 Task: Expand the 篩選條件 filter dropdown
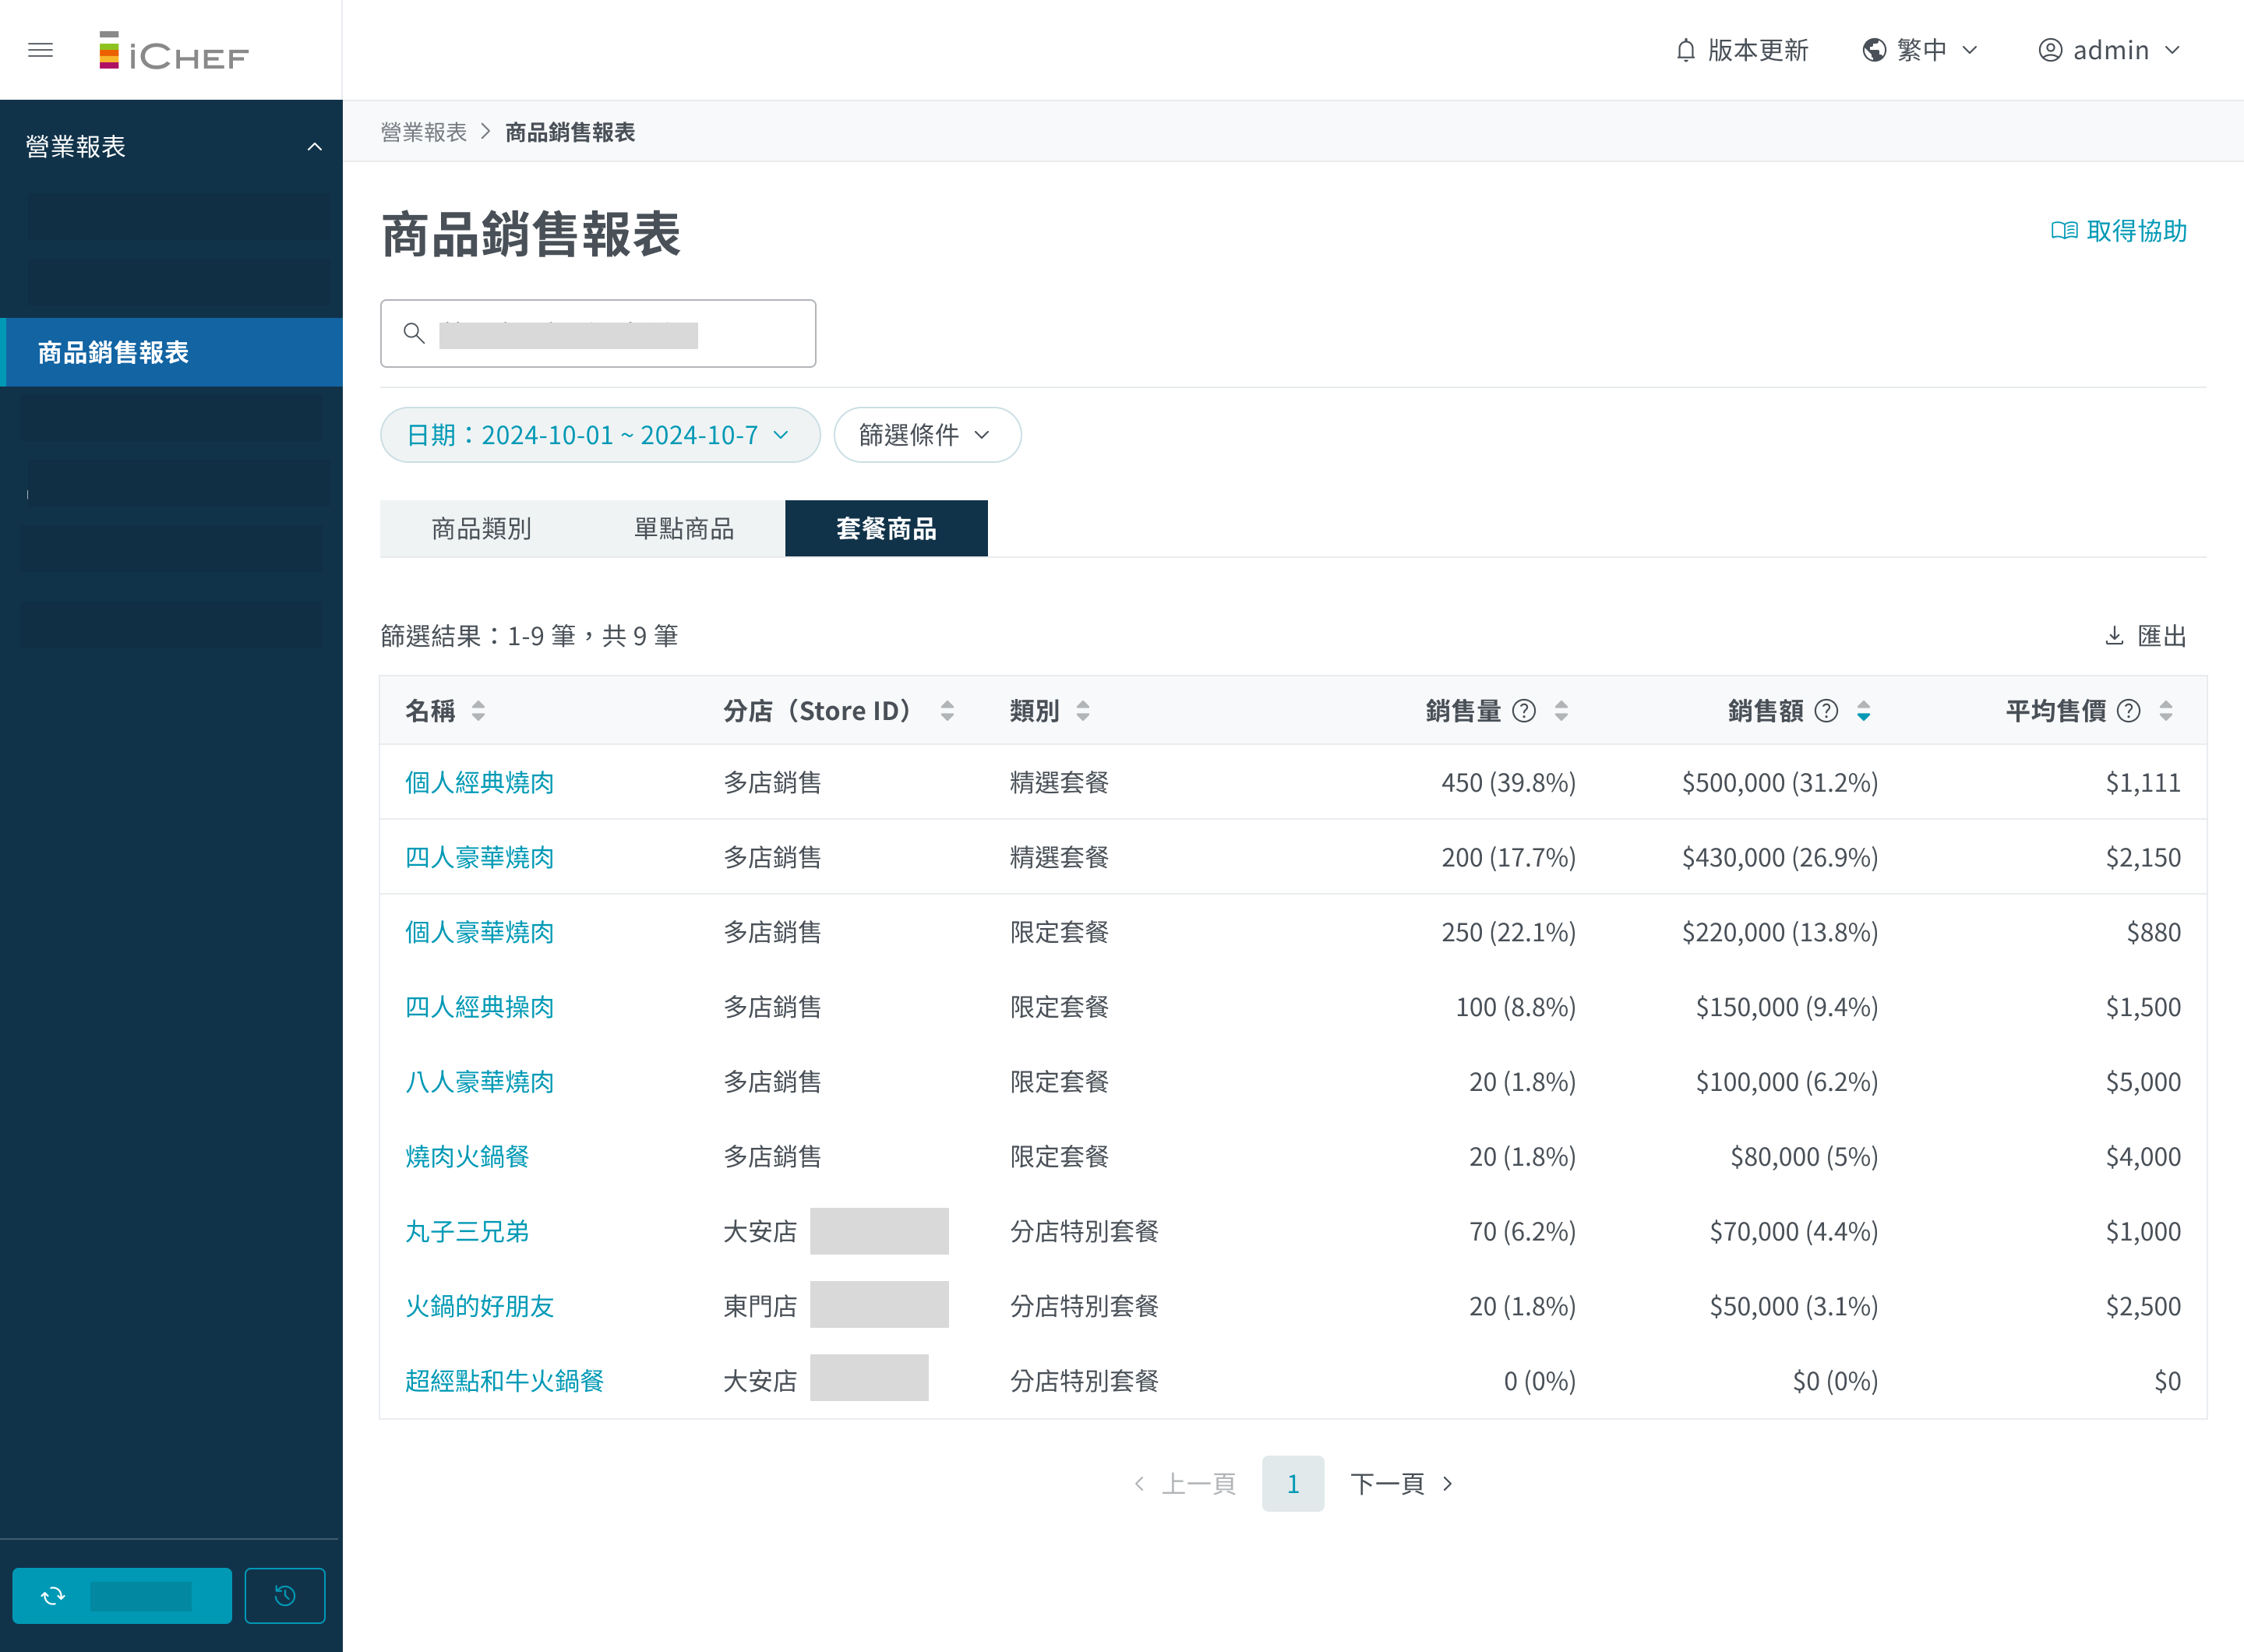(x=926, y=435)
